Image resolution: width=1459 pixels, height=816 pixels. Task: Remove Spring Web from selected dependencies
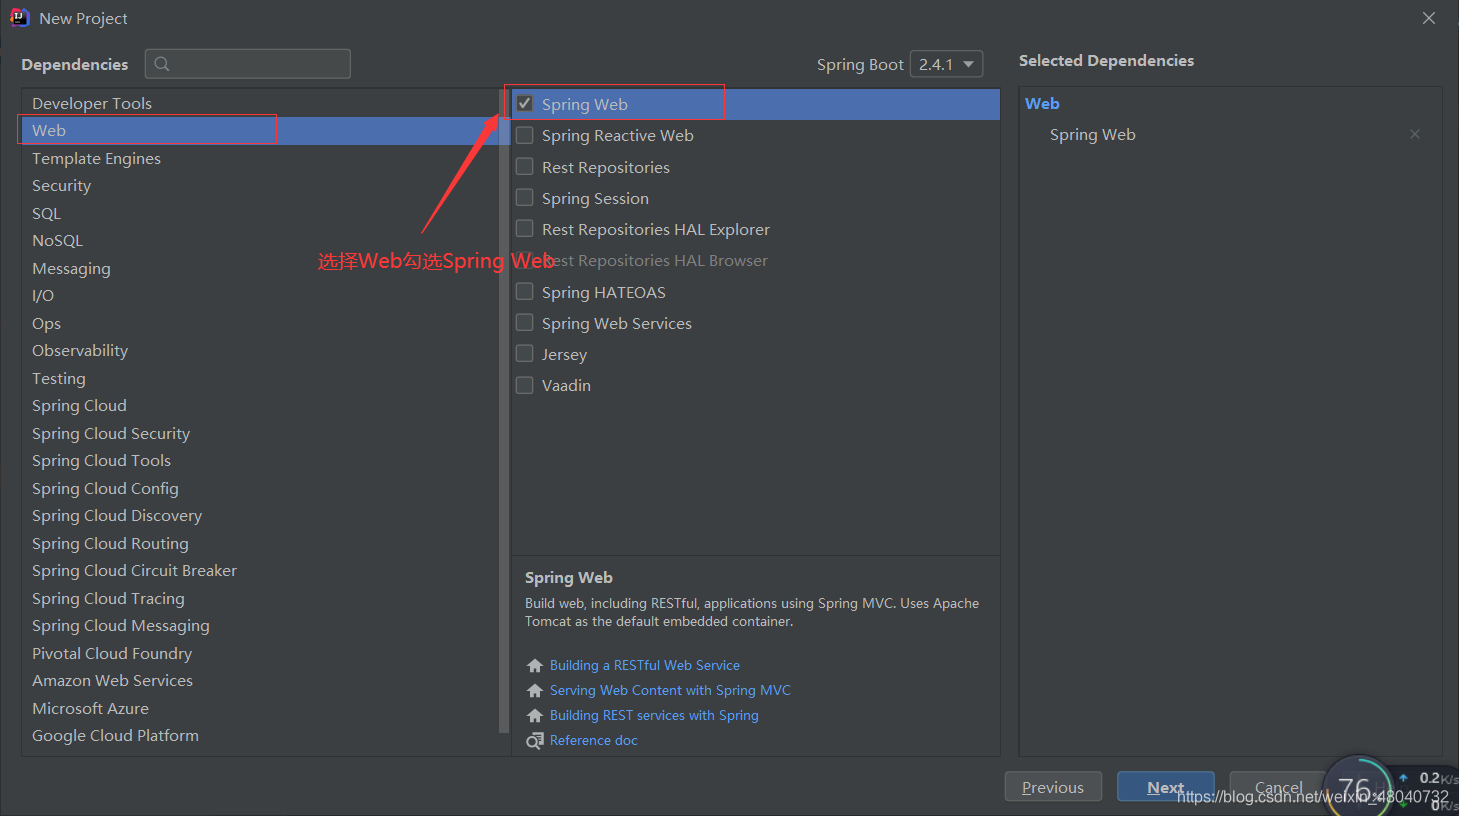1415,134
